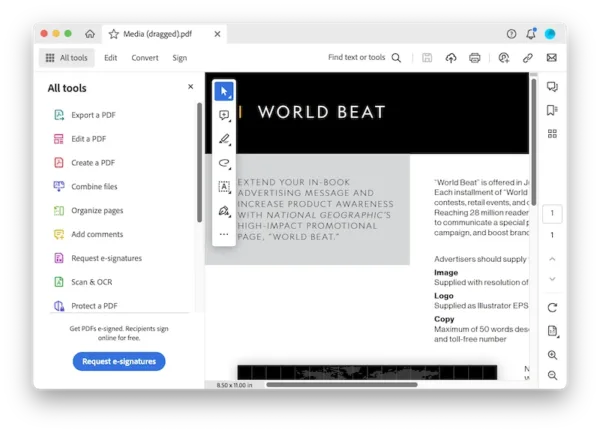Open the notifications bell

(531, 34)
